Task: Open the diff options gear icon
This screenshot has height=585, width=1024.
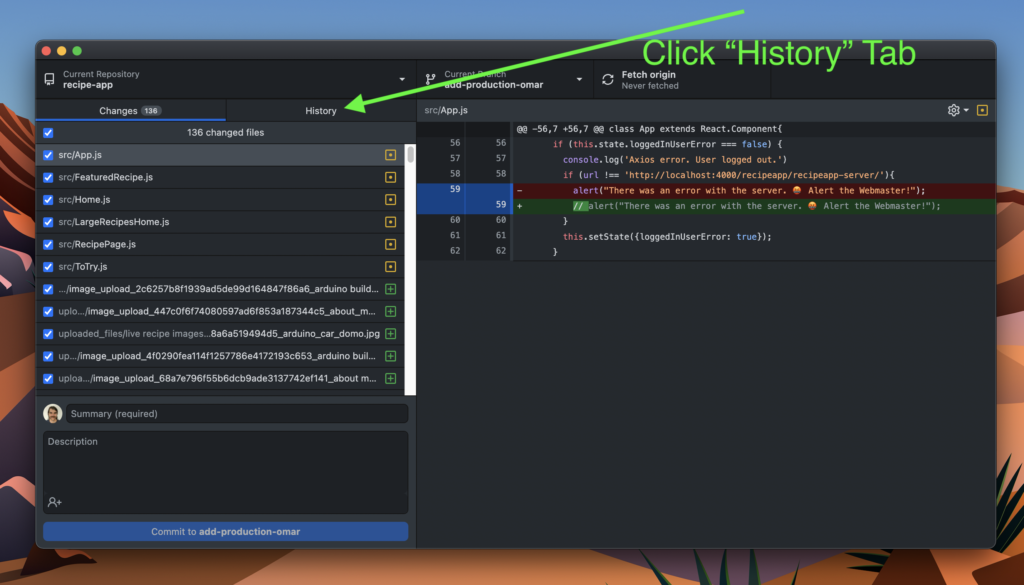Action: point(955,110)
